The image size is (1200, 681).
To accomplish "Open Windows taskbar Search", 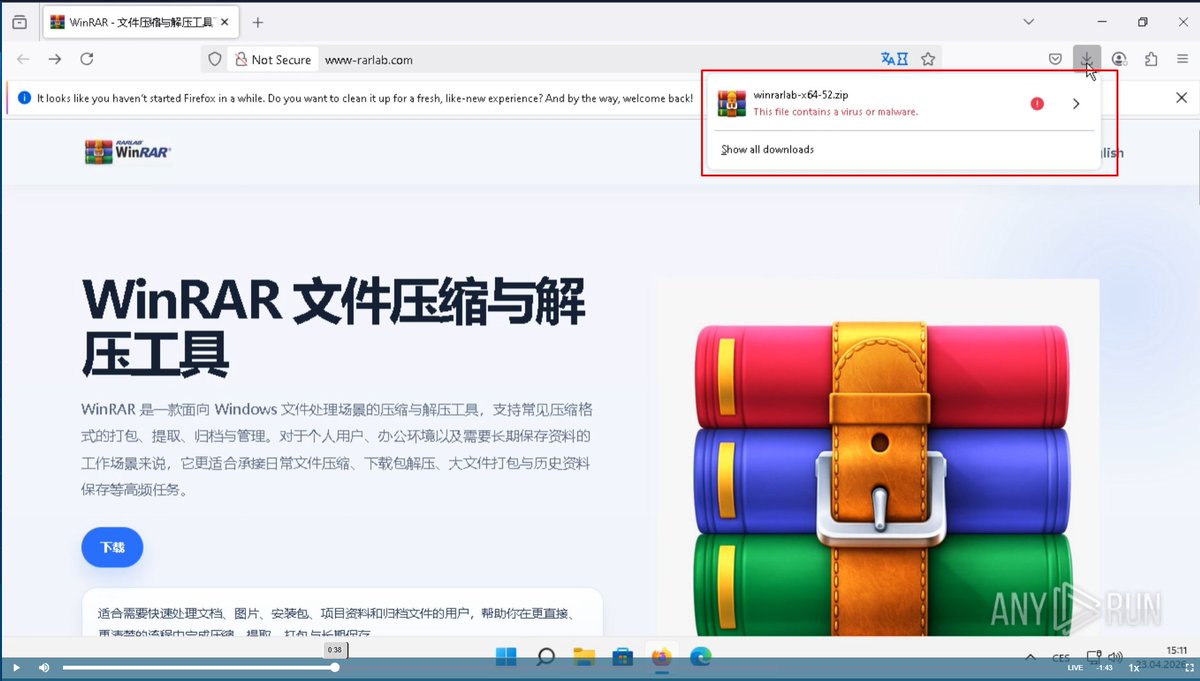I will click(545, 657).
